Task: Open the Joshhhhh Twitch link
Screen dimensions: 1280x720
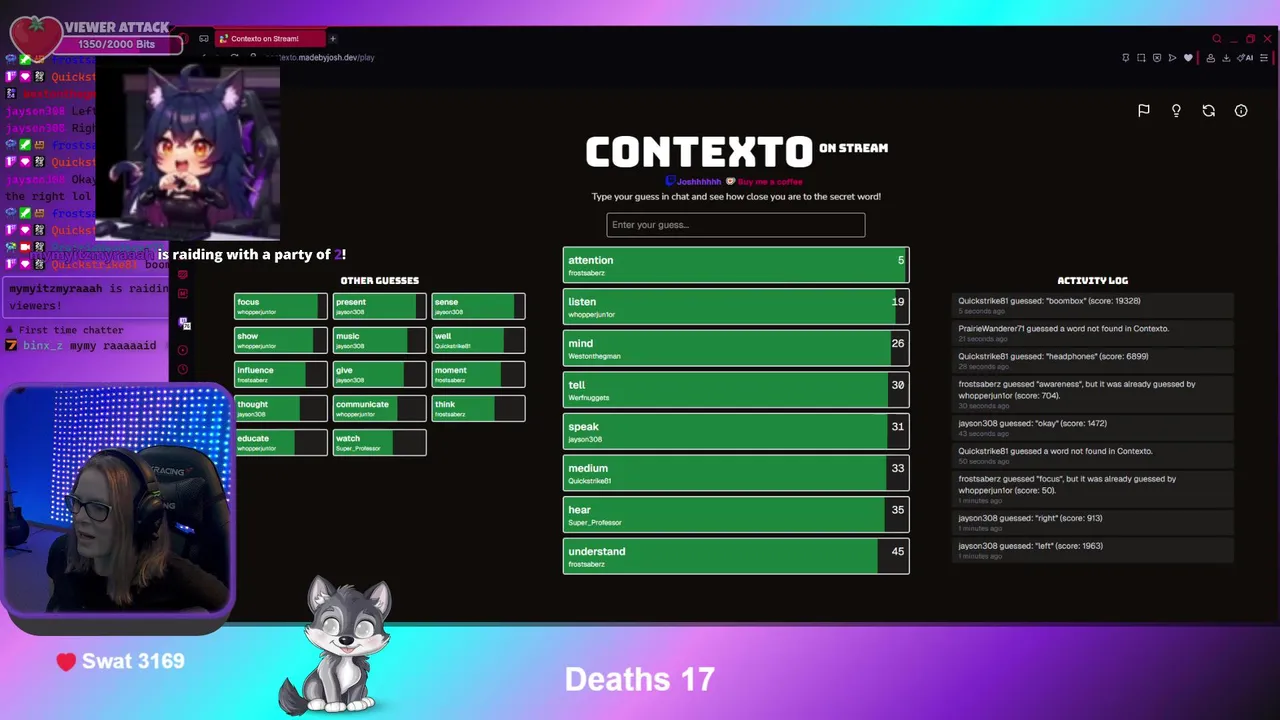Action: [x=694, y=182]
